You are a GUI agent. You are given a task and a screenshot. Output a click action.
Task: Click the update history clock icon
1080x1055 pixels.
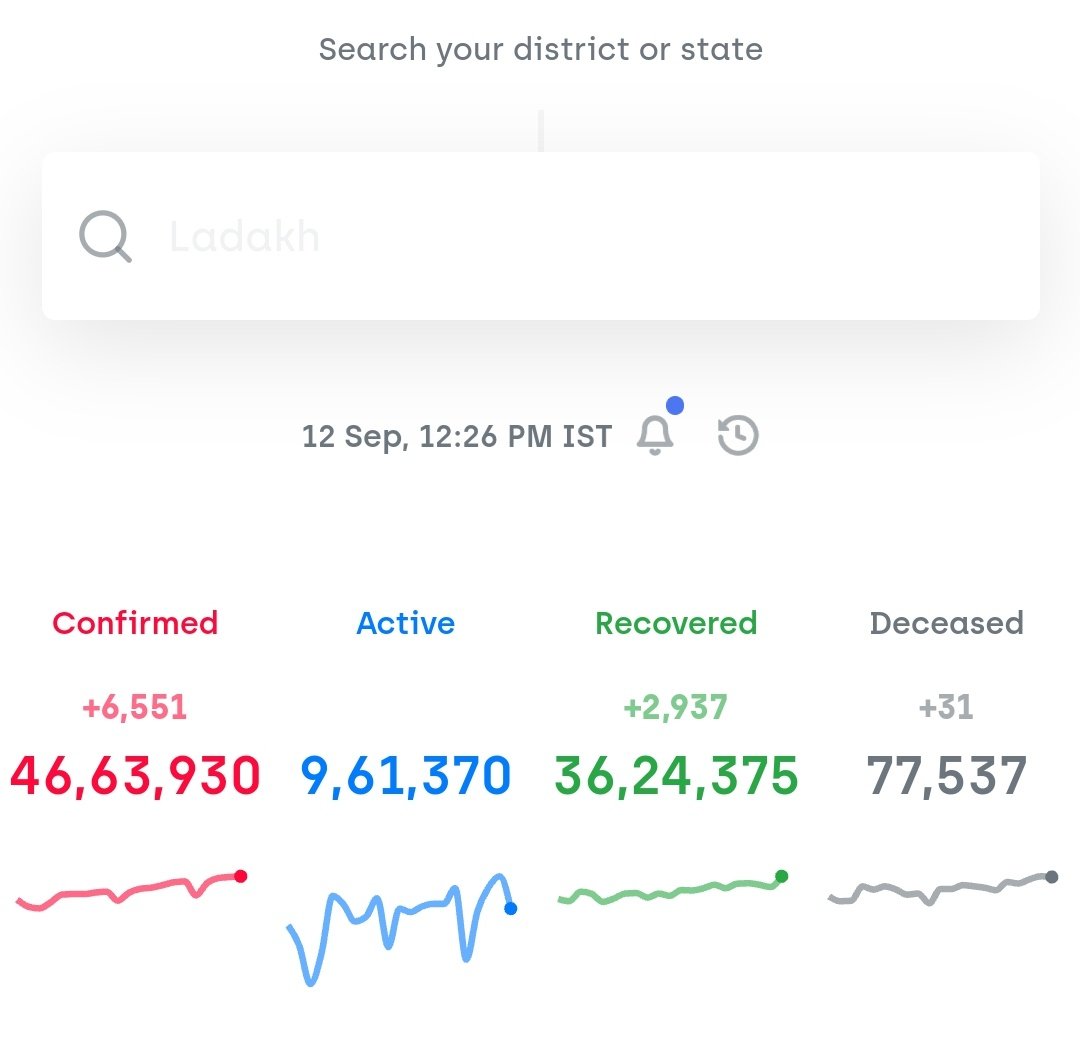(736, 434)
